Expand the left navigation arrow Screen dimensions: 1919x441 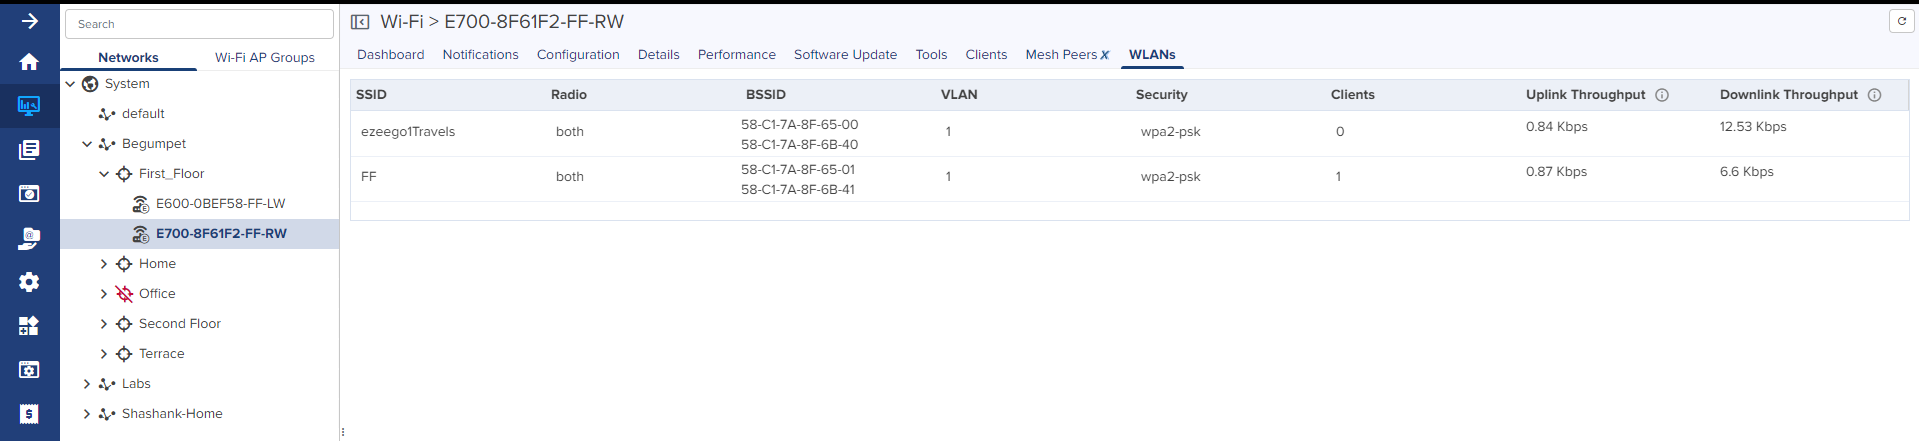click(29, 21)
